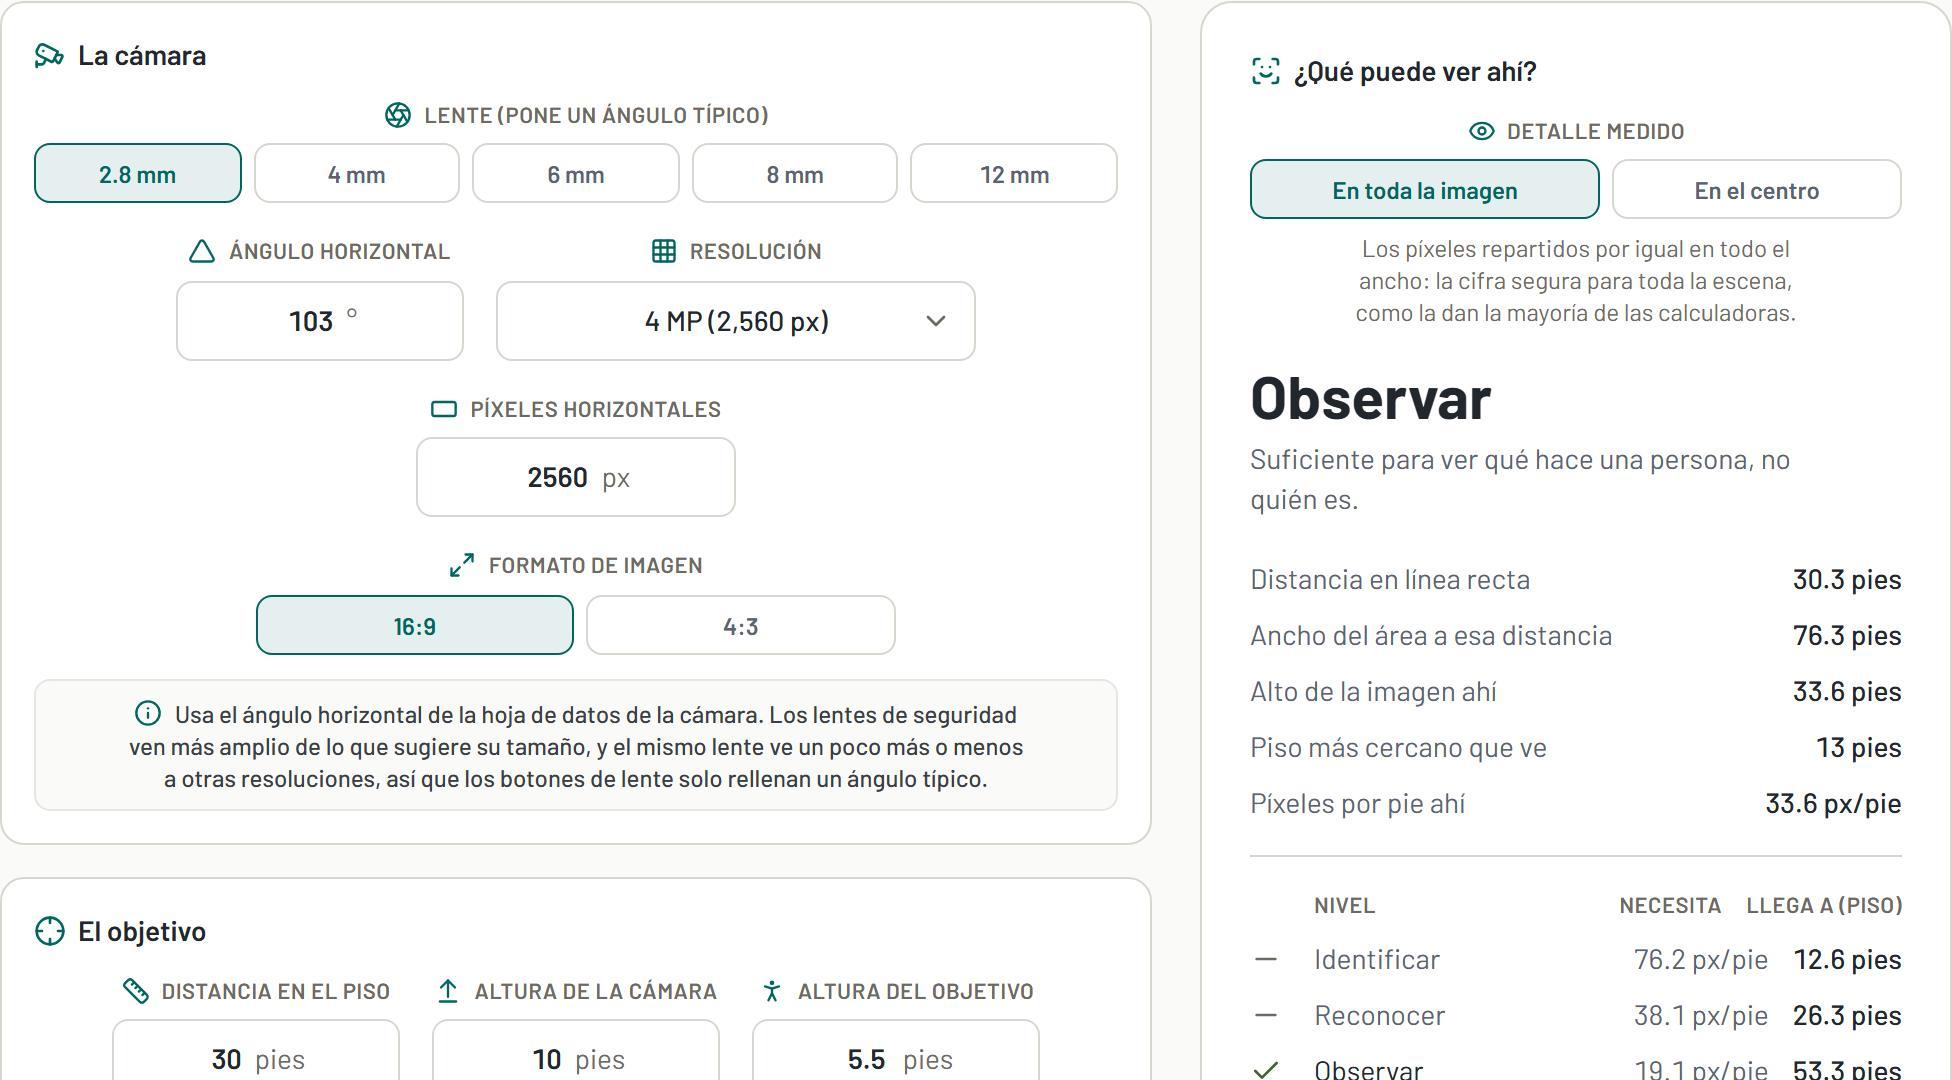This screenshot has height=1080, width=1952.
Task: Click the grid icon by RESOLUCIÓN
Action: [x=664, y=251]
